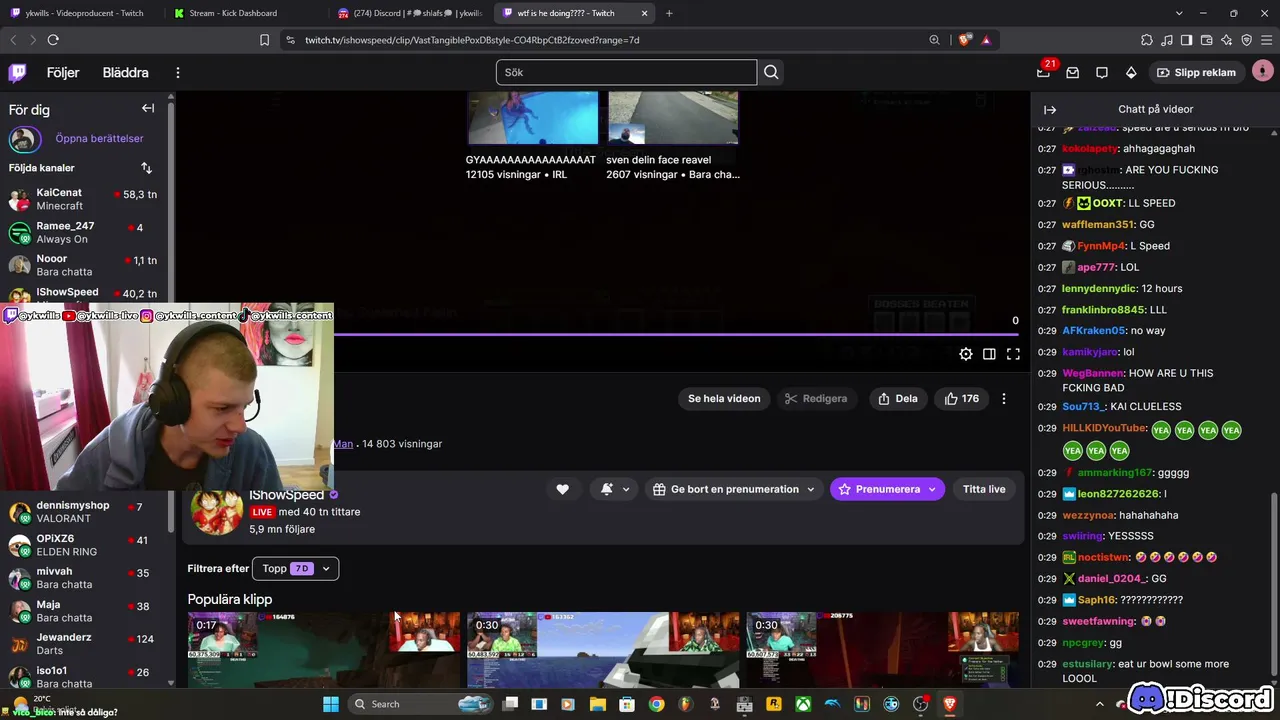The height and width of the screenshot is (720, 1280).
Task: Open browser extensions puzzle icon
Action: point(1147,40)
